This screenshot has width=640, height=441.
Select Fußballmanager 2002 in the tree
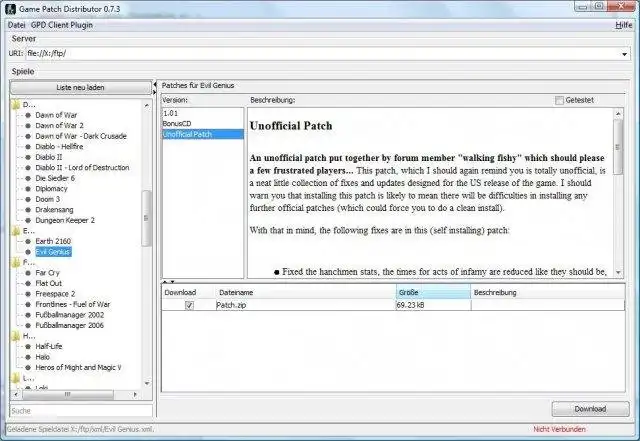[70, 315]
